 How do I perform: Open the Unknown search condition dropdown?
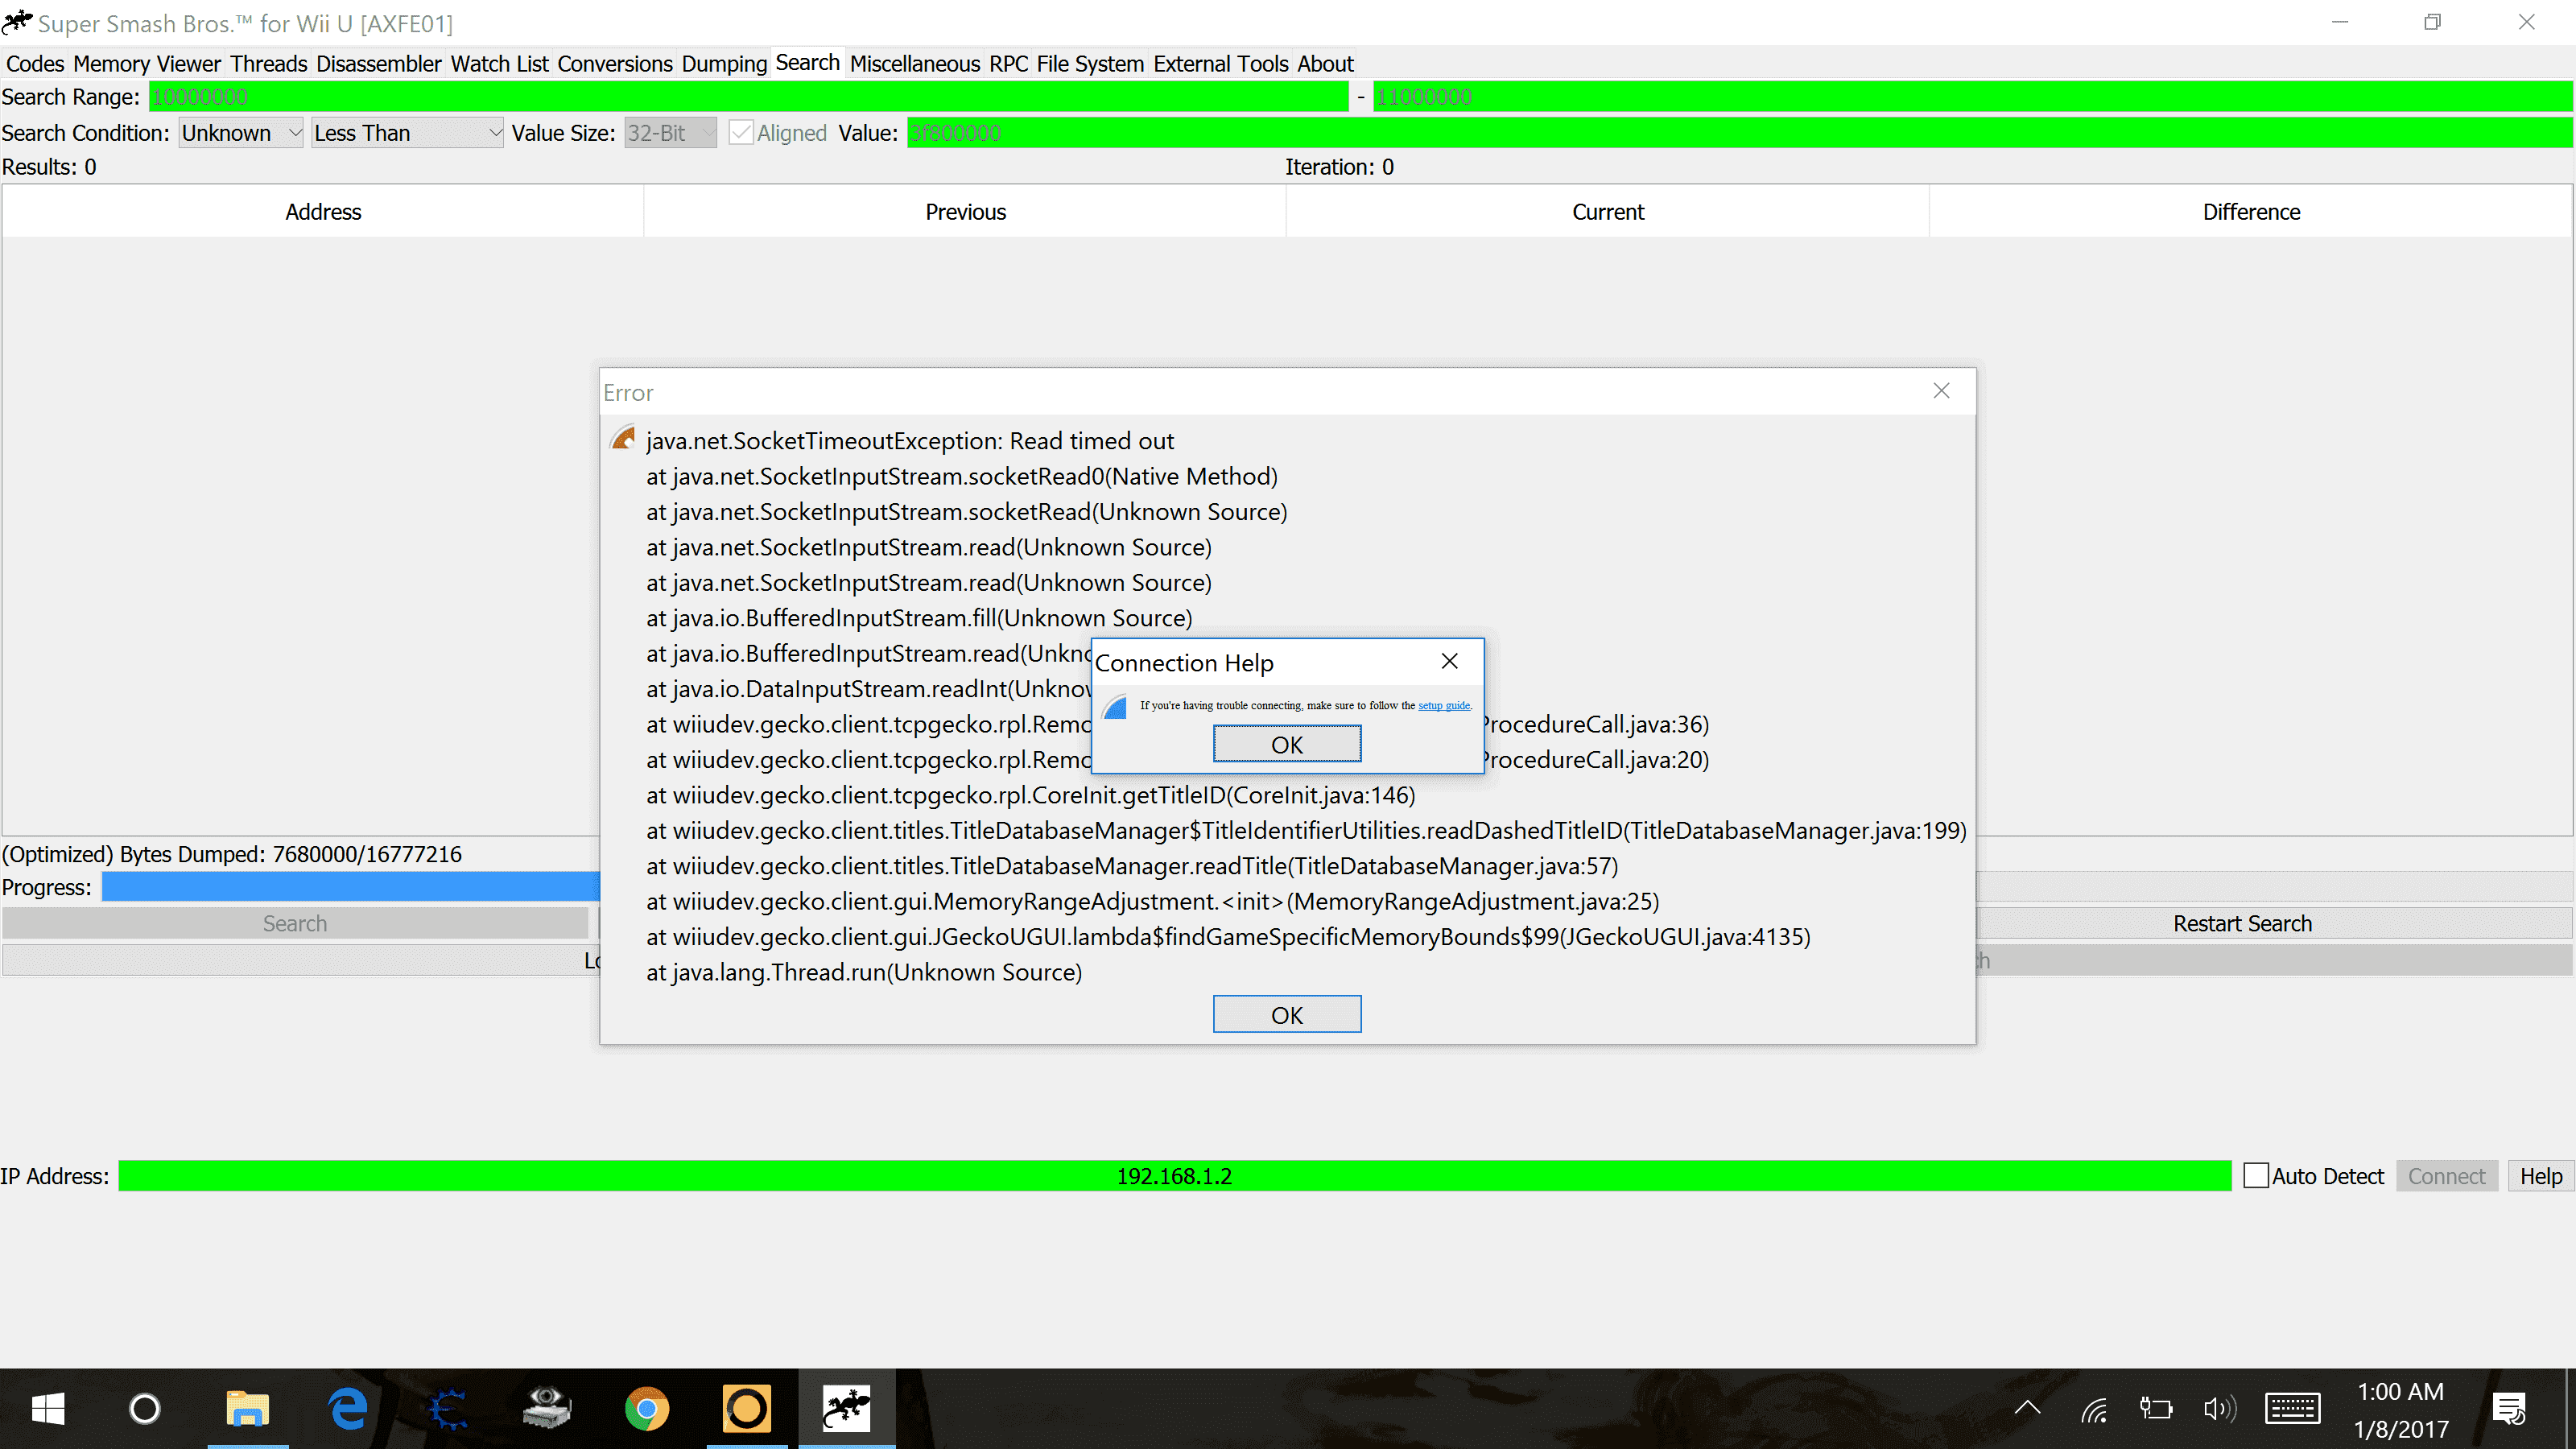click(x=241, y=133)
